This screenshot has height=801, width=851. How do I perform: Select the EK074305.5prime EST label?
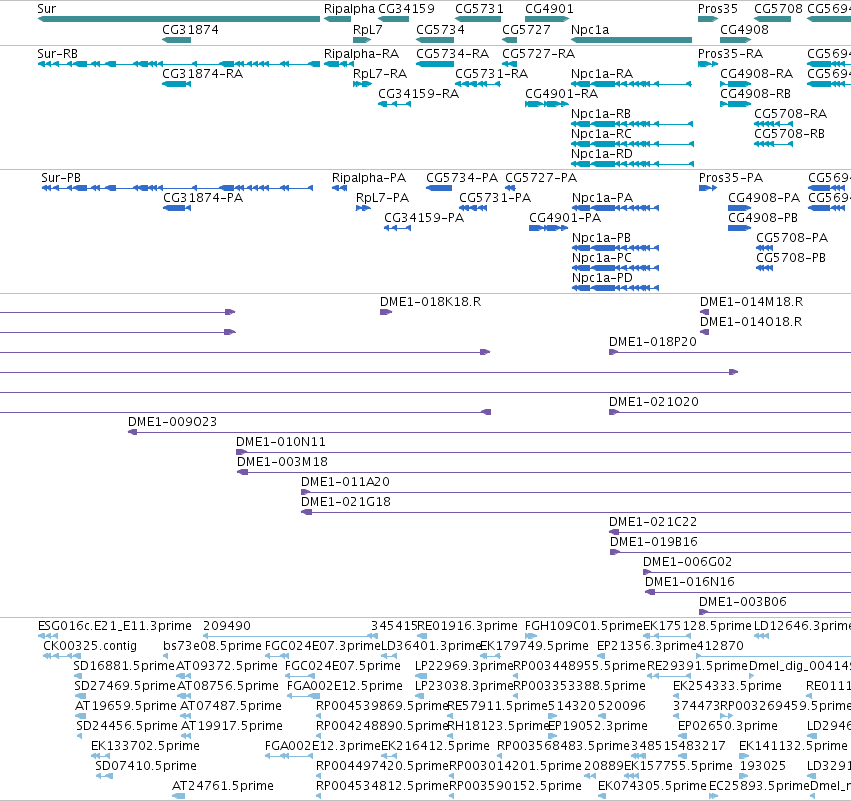[x=652, y=785]
